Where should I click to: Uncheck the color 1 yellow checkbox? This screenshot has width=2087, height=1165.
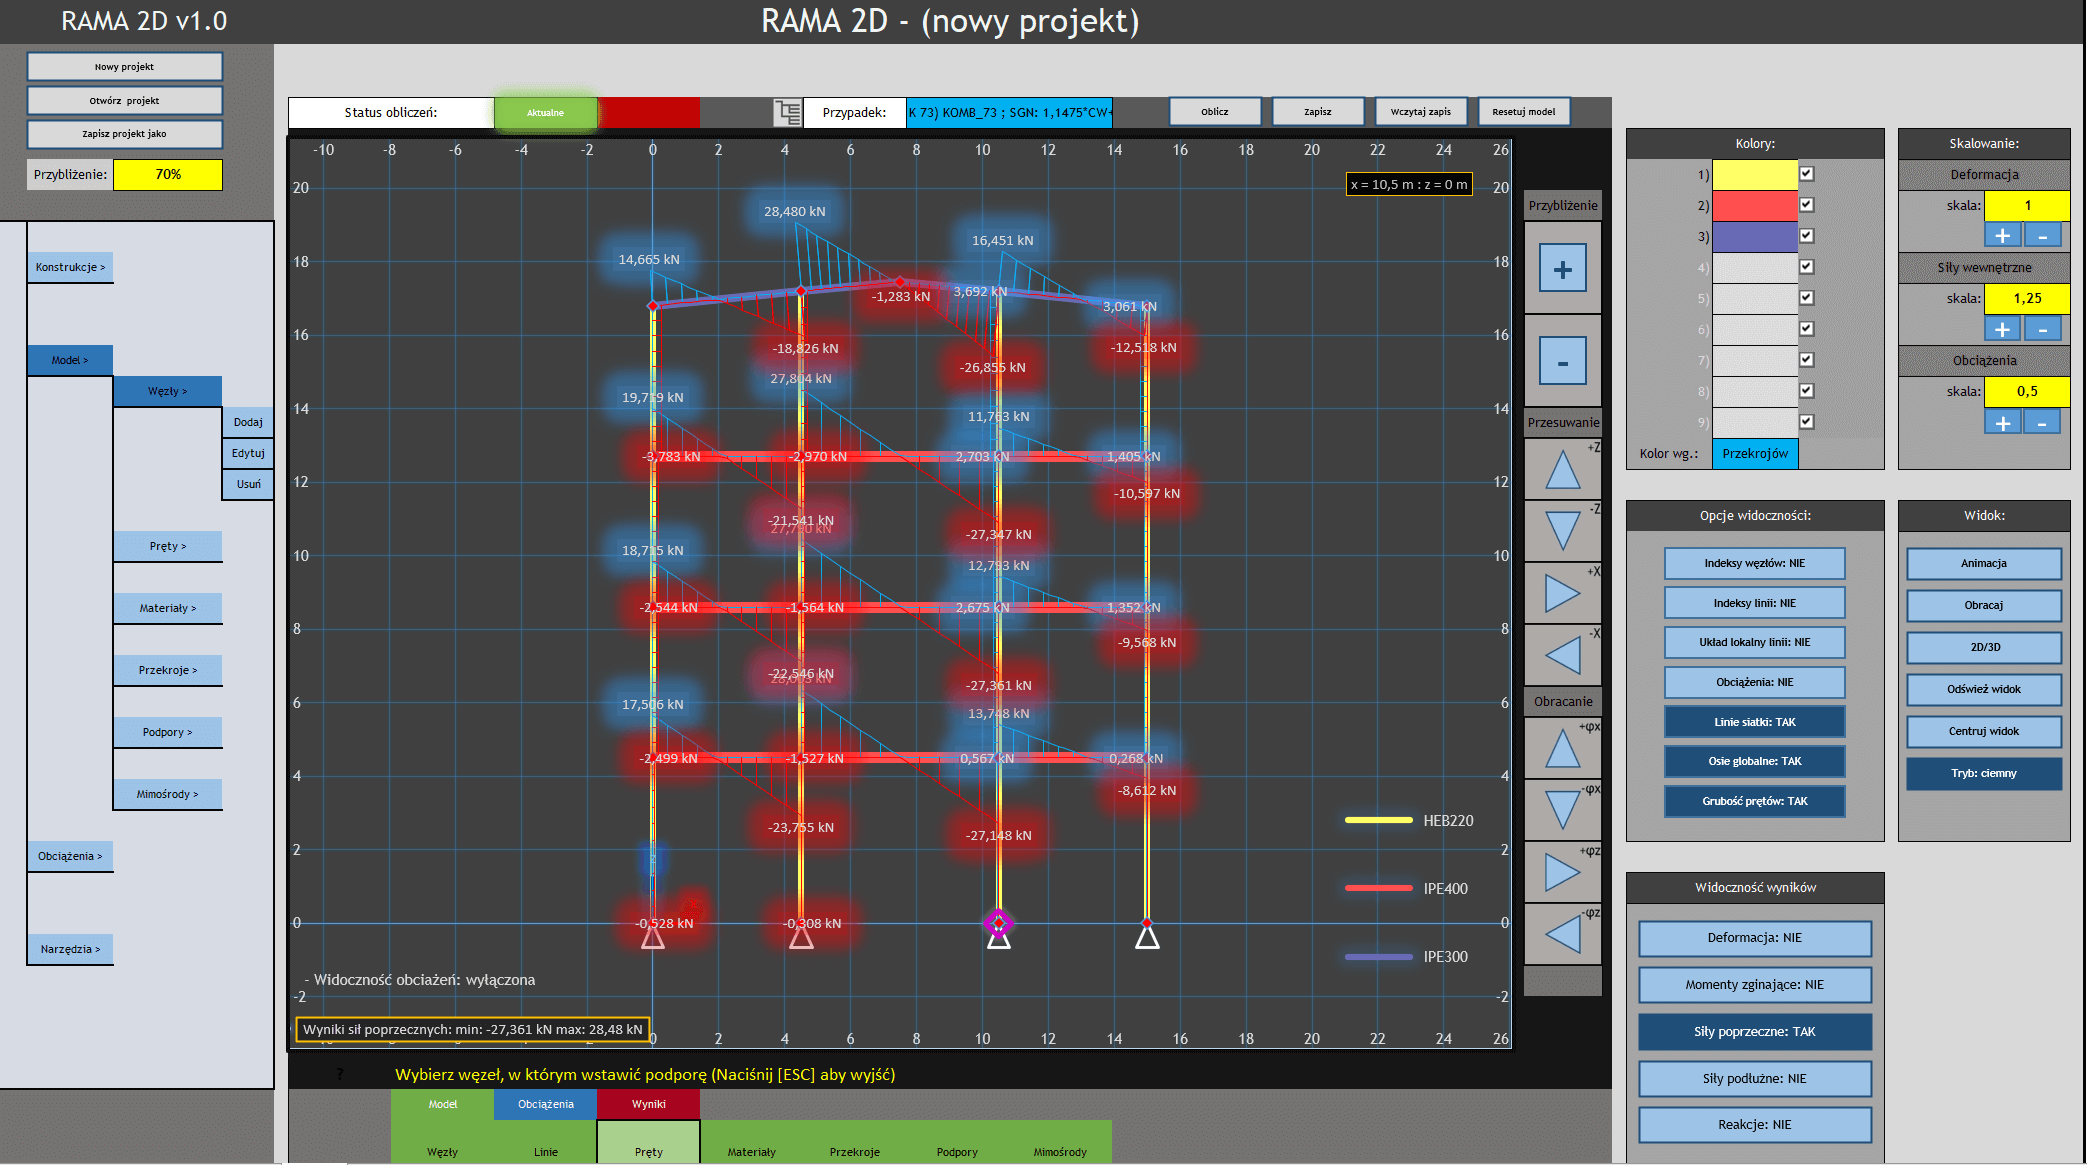[1806, 174]
